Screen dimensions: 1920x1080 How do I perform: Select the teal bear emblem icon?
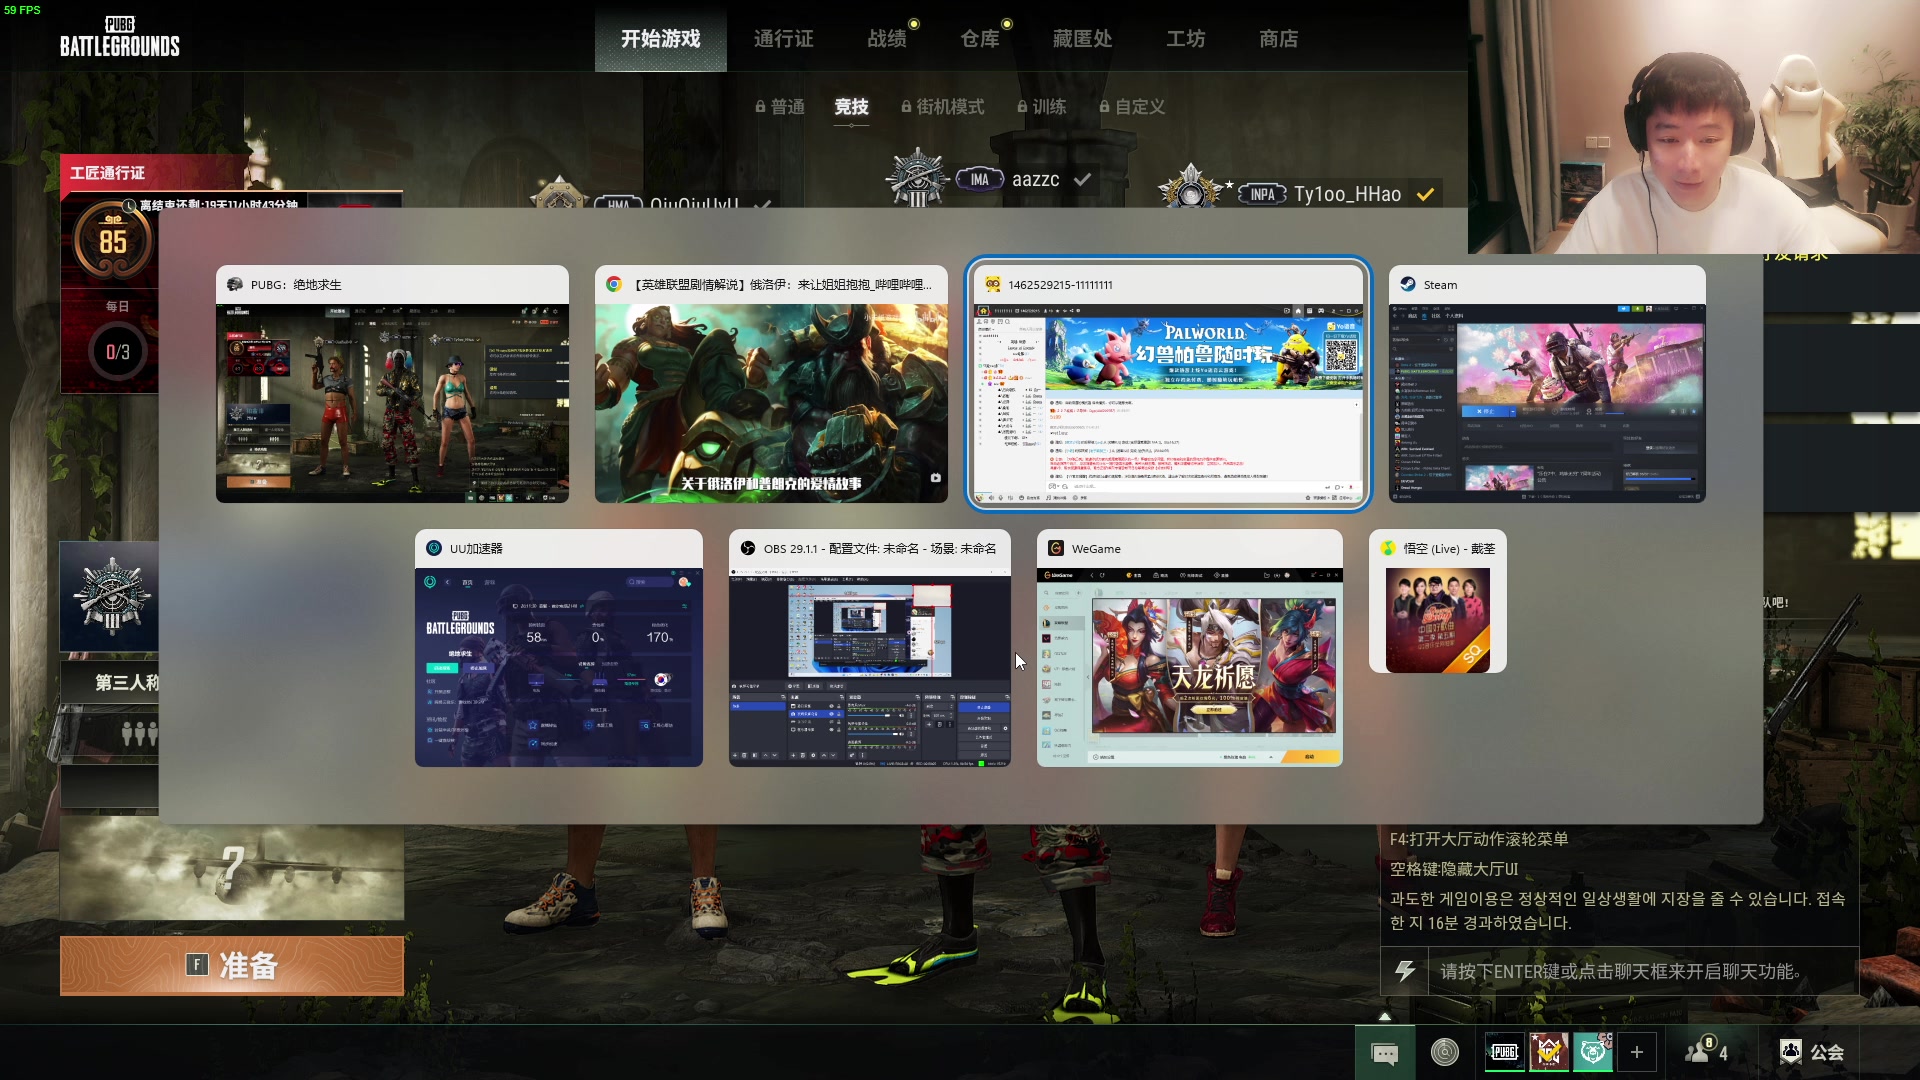tap(1593, 1052)
